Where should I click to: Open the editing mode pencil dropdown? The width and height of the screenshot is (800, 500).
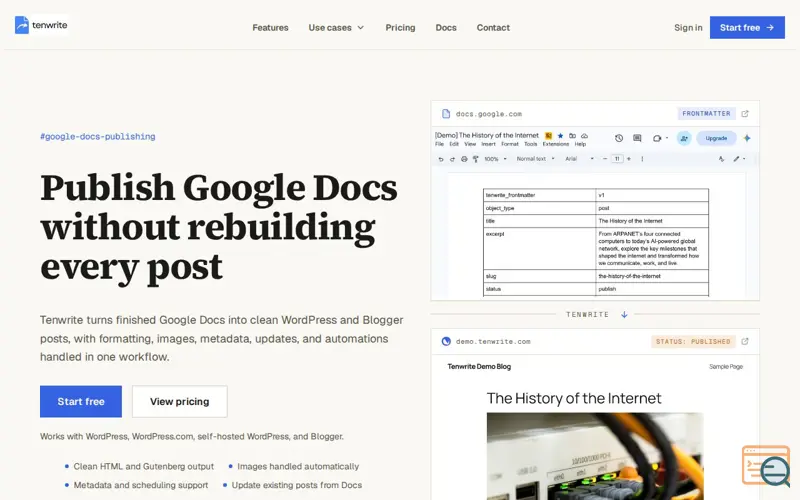(740, 159)
